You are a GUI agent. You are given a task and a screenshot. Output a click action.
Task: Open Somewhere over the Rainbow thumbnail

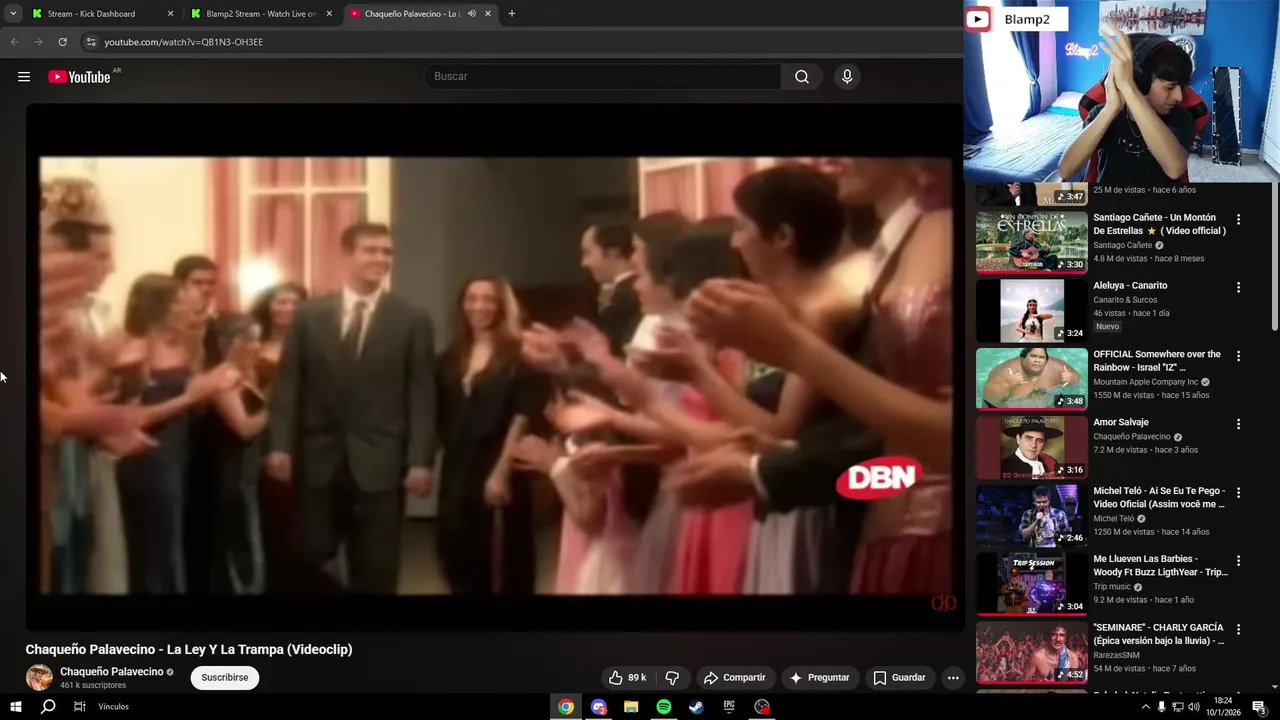(1031, 378)
